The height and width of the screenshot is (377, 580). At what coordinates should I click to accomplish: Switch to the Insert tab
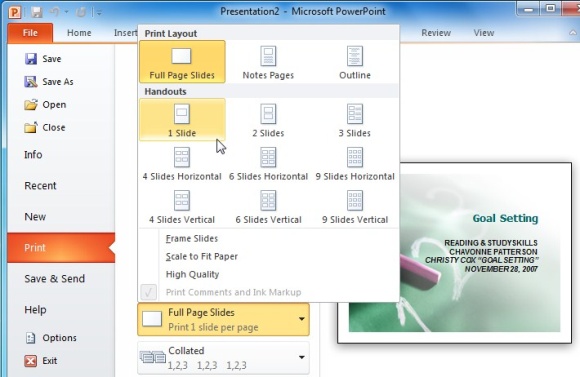coord(125,33)
